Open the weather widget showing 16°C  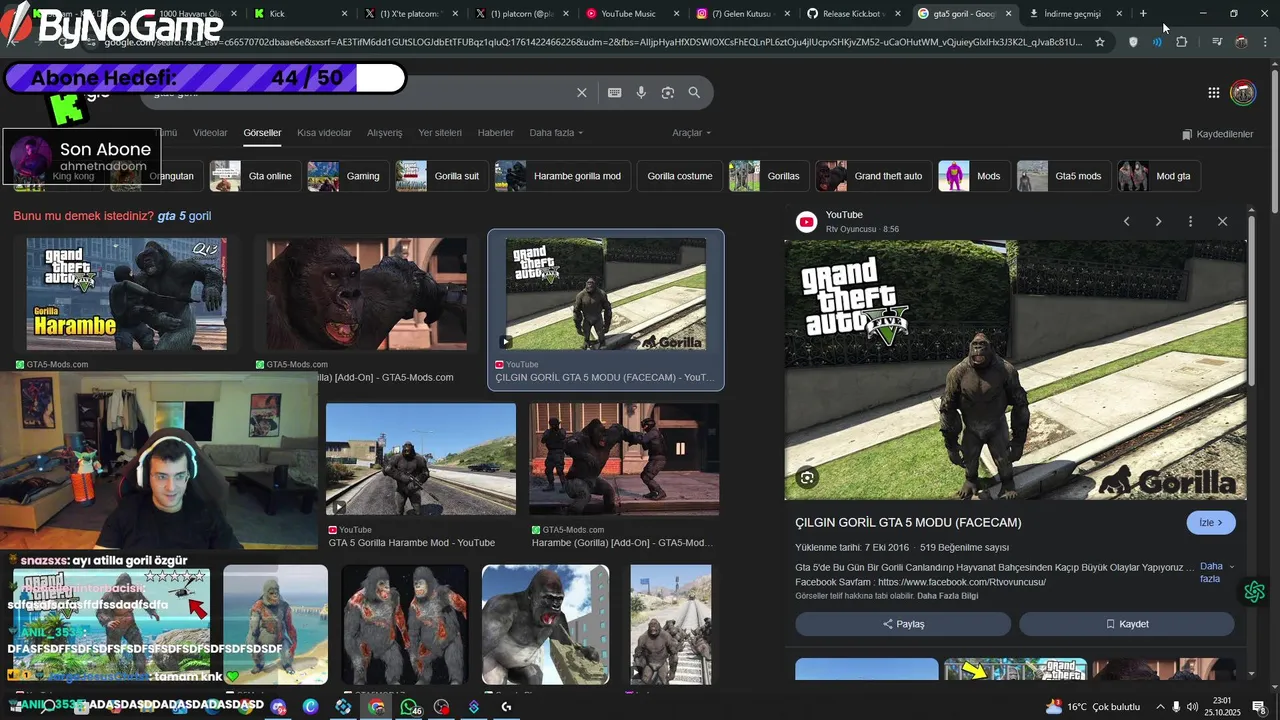pyautogui.click(x=1092, y=707)
